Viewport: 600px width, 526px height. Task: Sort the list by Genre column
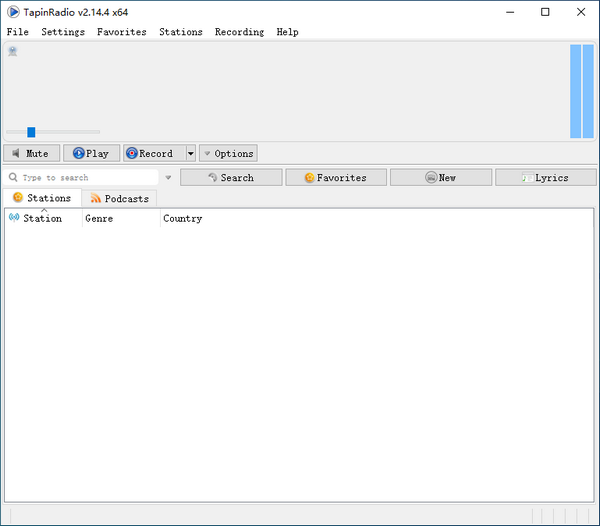[120, 218]
